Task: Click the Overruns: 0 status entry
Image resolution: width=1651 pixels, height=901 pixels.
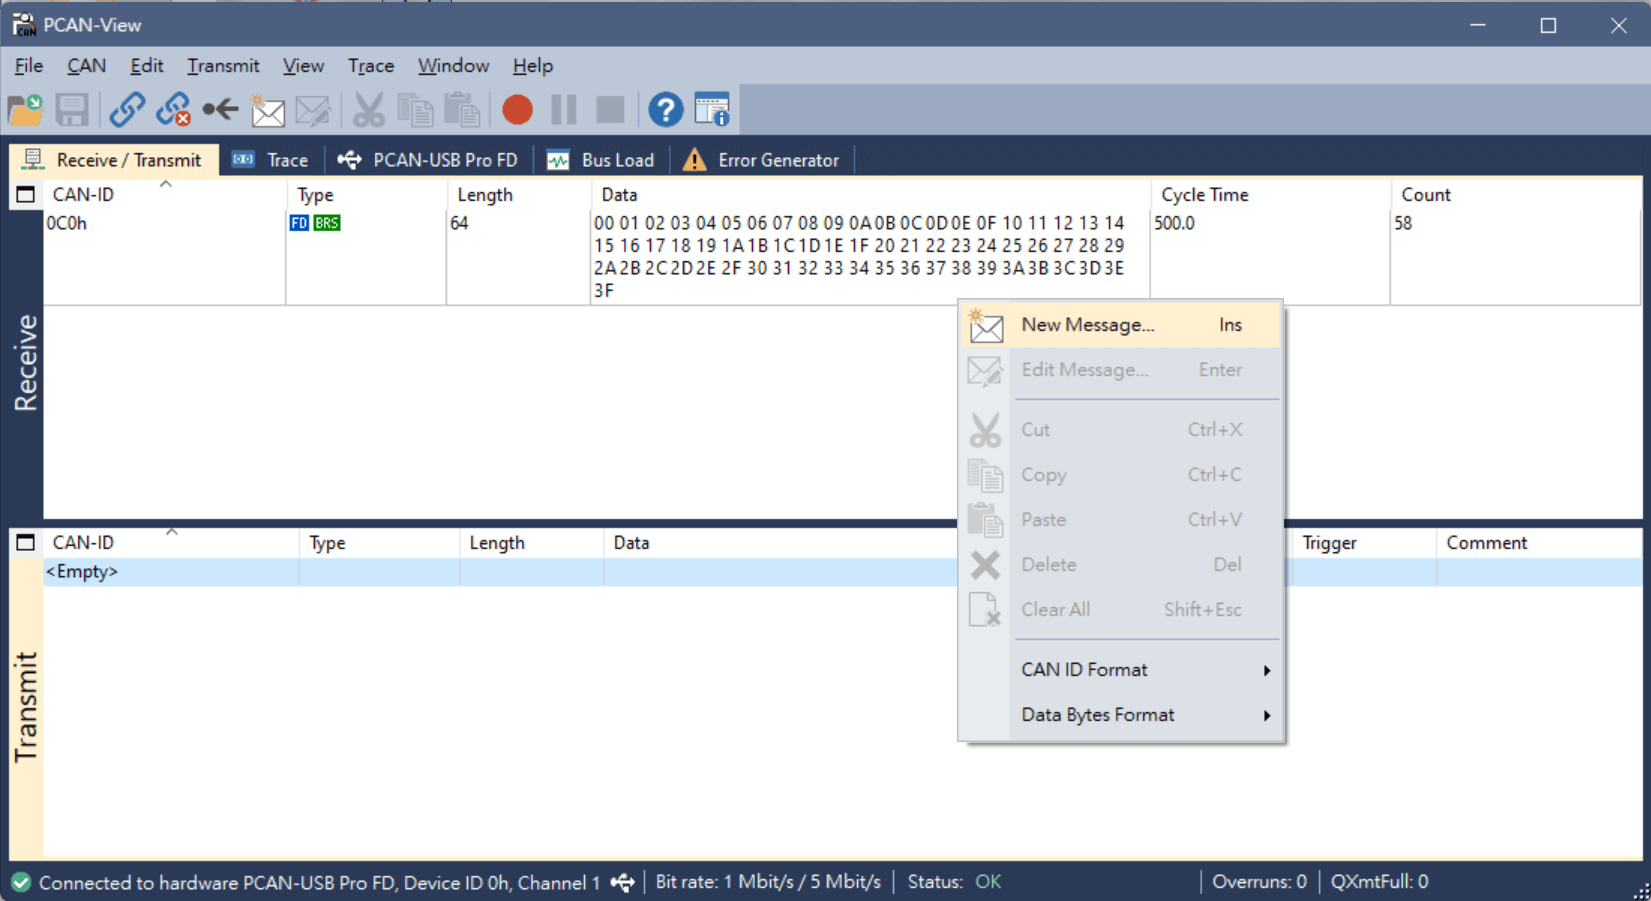Action: [1259, 882]
